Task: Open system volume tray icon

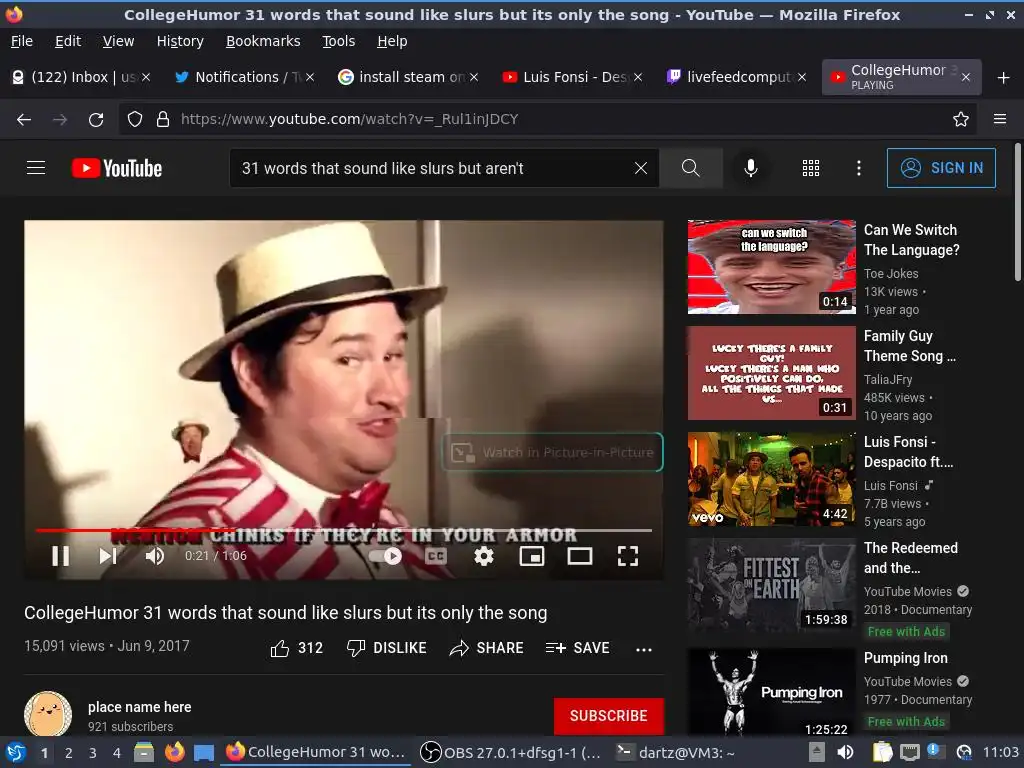Action: [845, 753]
